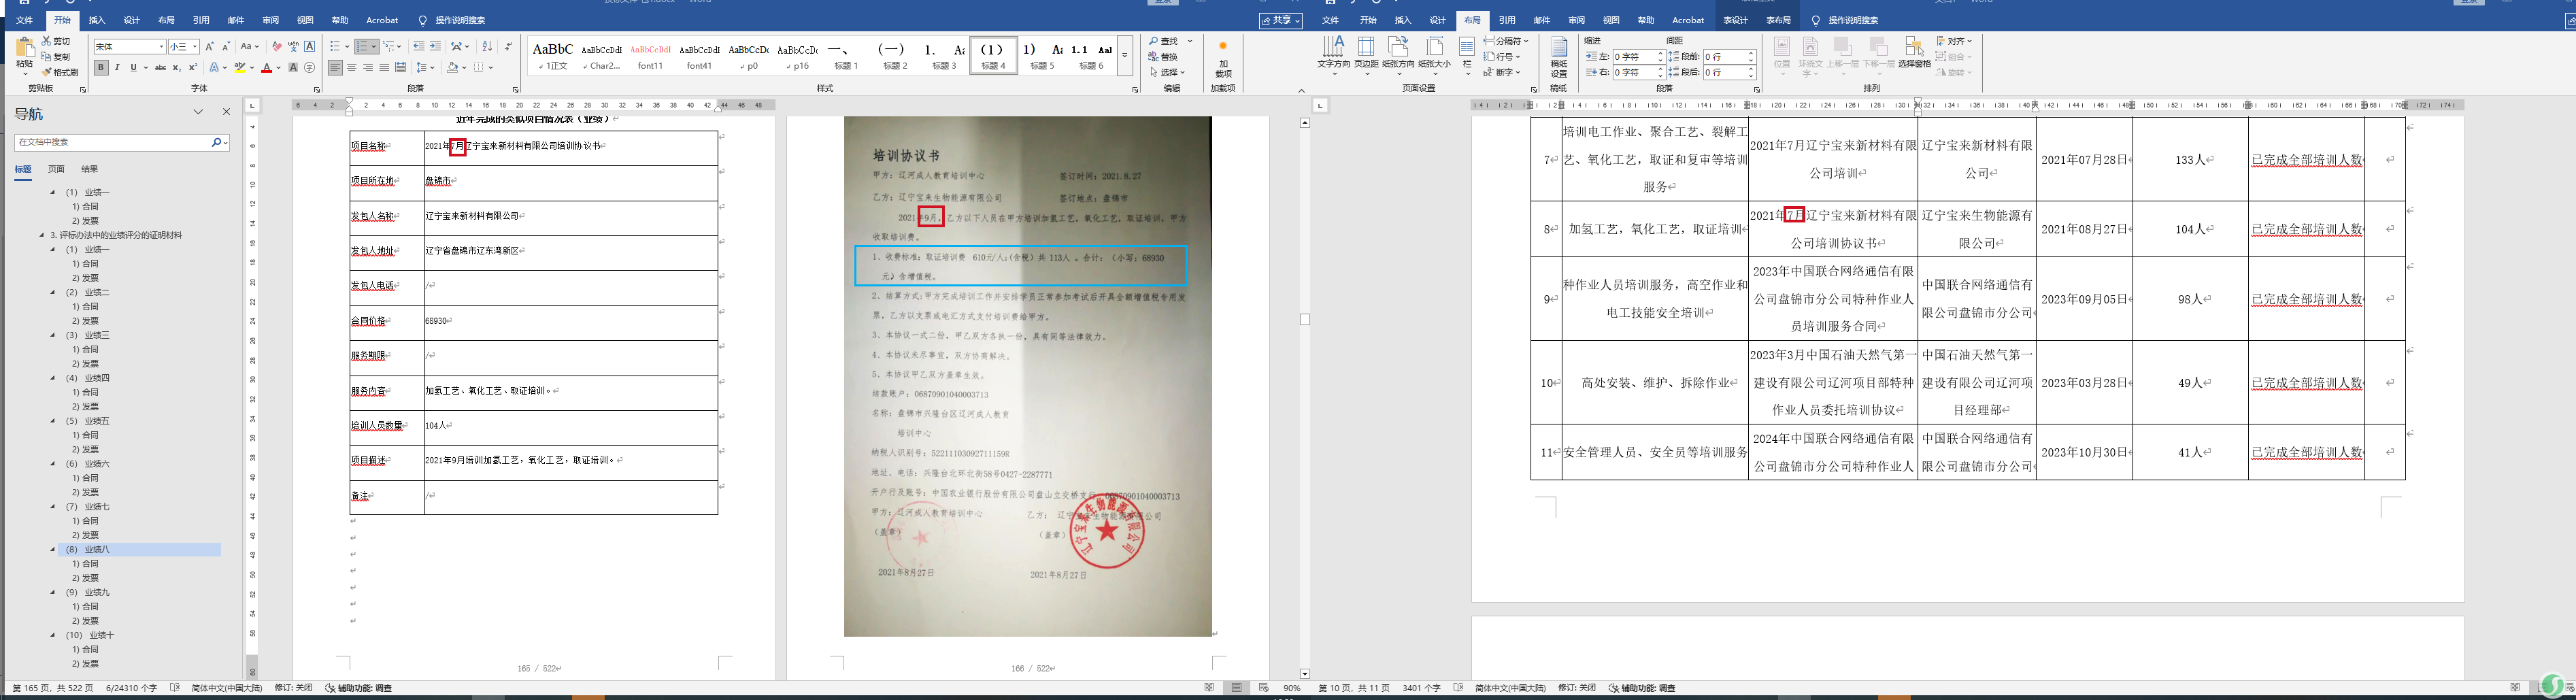The height and width of the screenshot is (700, 2576).
Task: Switch navigation pane to Pages (页面) tab
Action: 56,169
